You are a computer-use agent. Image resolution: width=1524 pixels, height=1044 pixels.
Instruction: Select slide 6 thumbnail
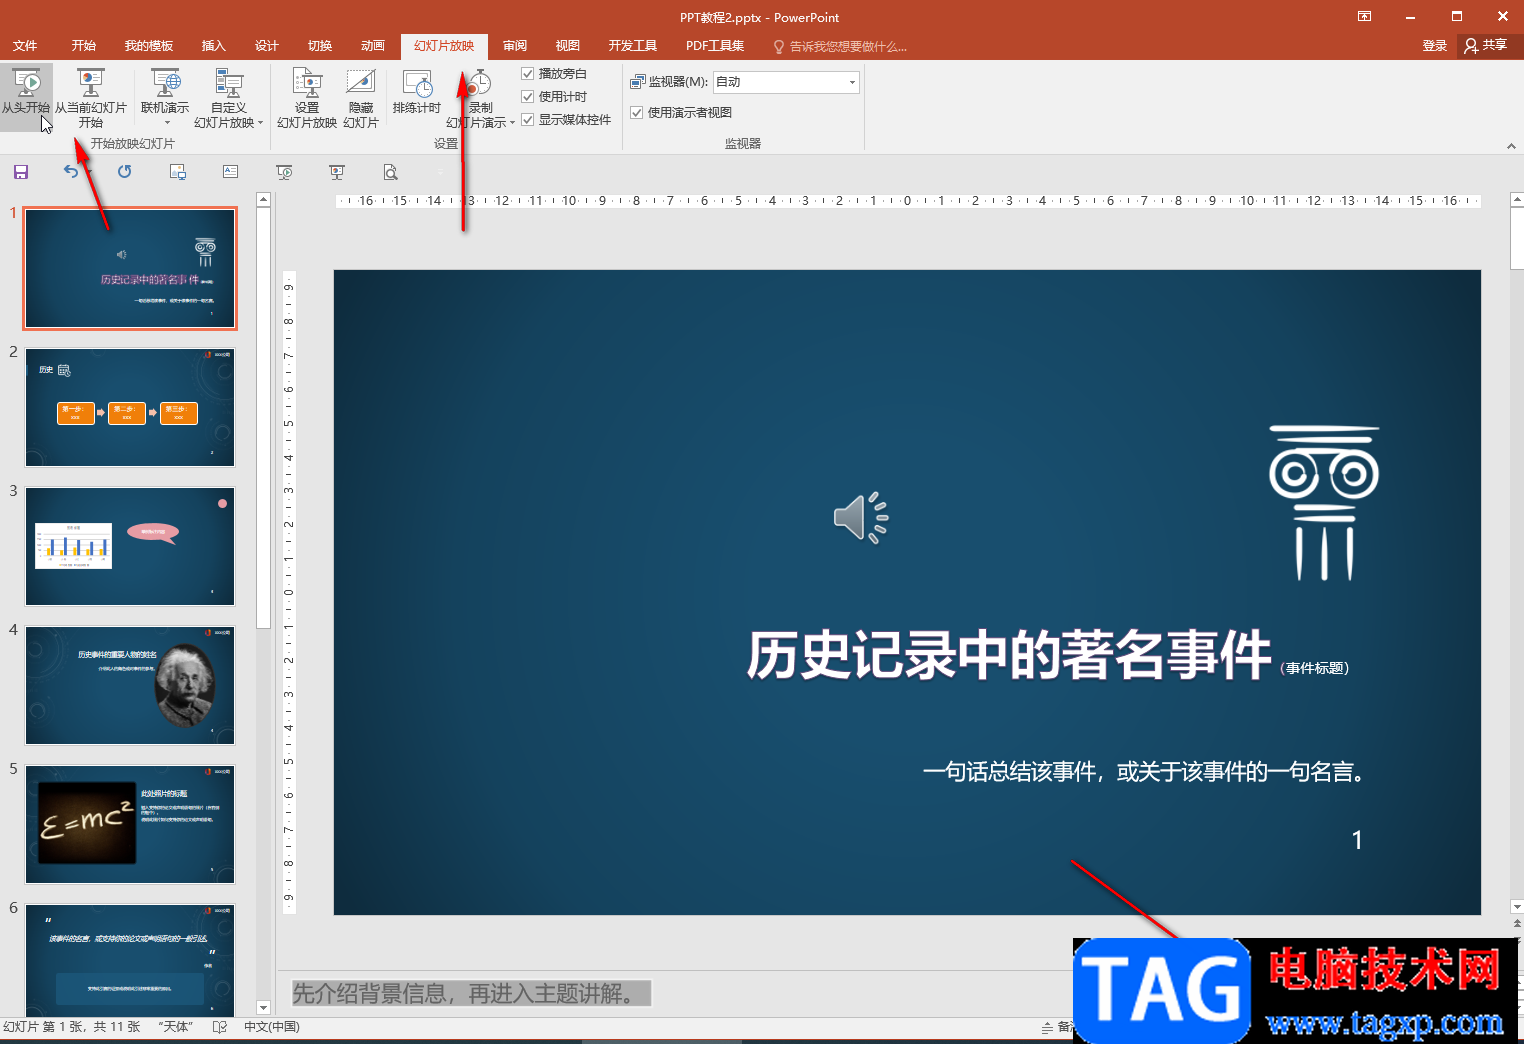point(130,960)
